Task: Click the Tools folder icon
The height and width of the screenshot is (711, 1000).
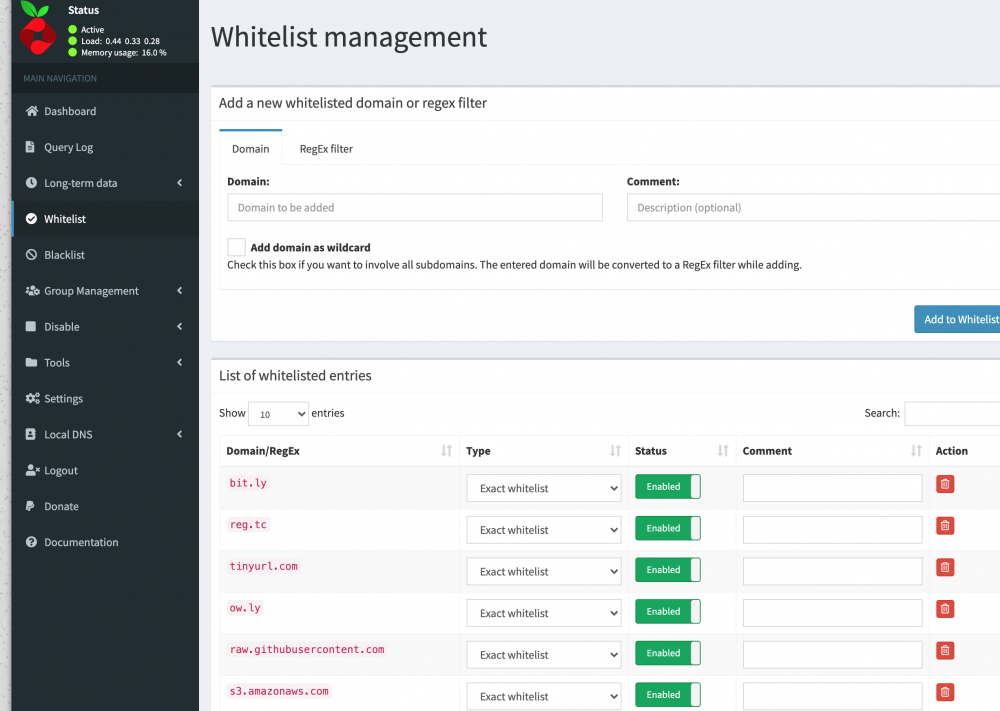Action: (31, 362)
